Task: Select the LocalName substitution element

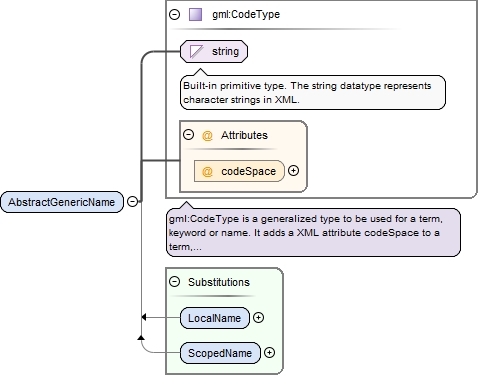Action: (x=215, y=318)
